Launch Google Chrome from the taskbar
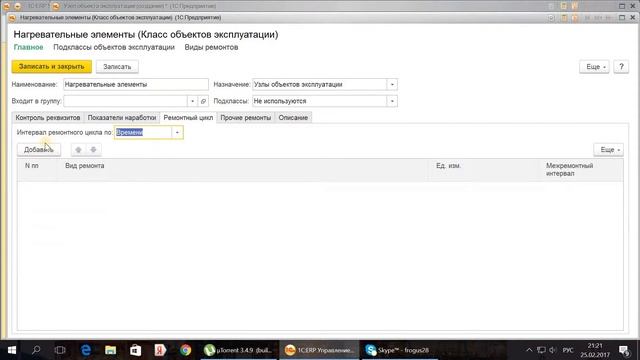The width and height of the screenshot is (640, 360). (185, 350)
